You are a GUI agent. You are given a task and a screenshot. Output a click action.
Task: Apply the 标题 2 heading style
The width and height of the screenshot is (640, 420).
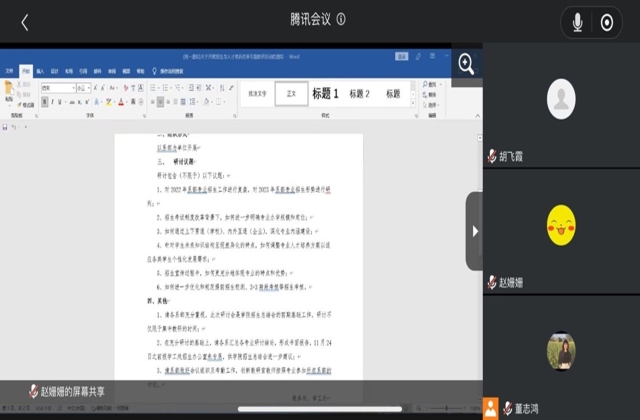(x=360, y=94)
